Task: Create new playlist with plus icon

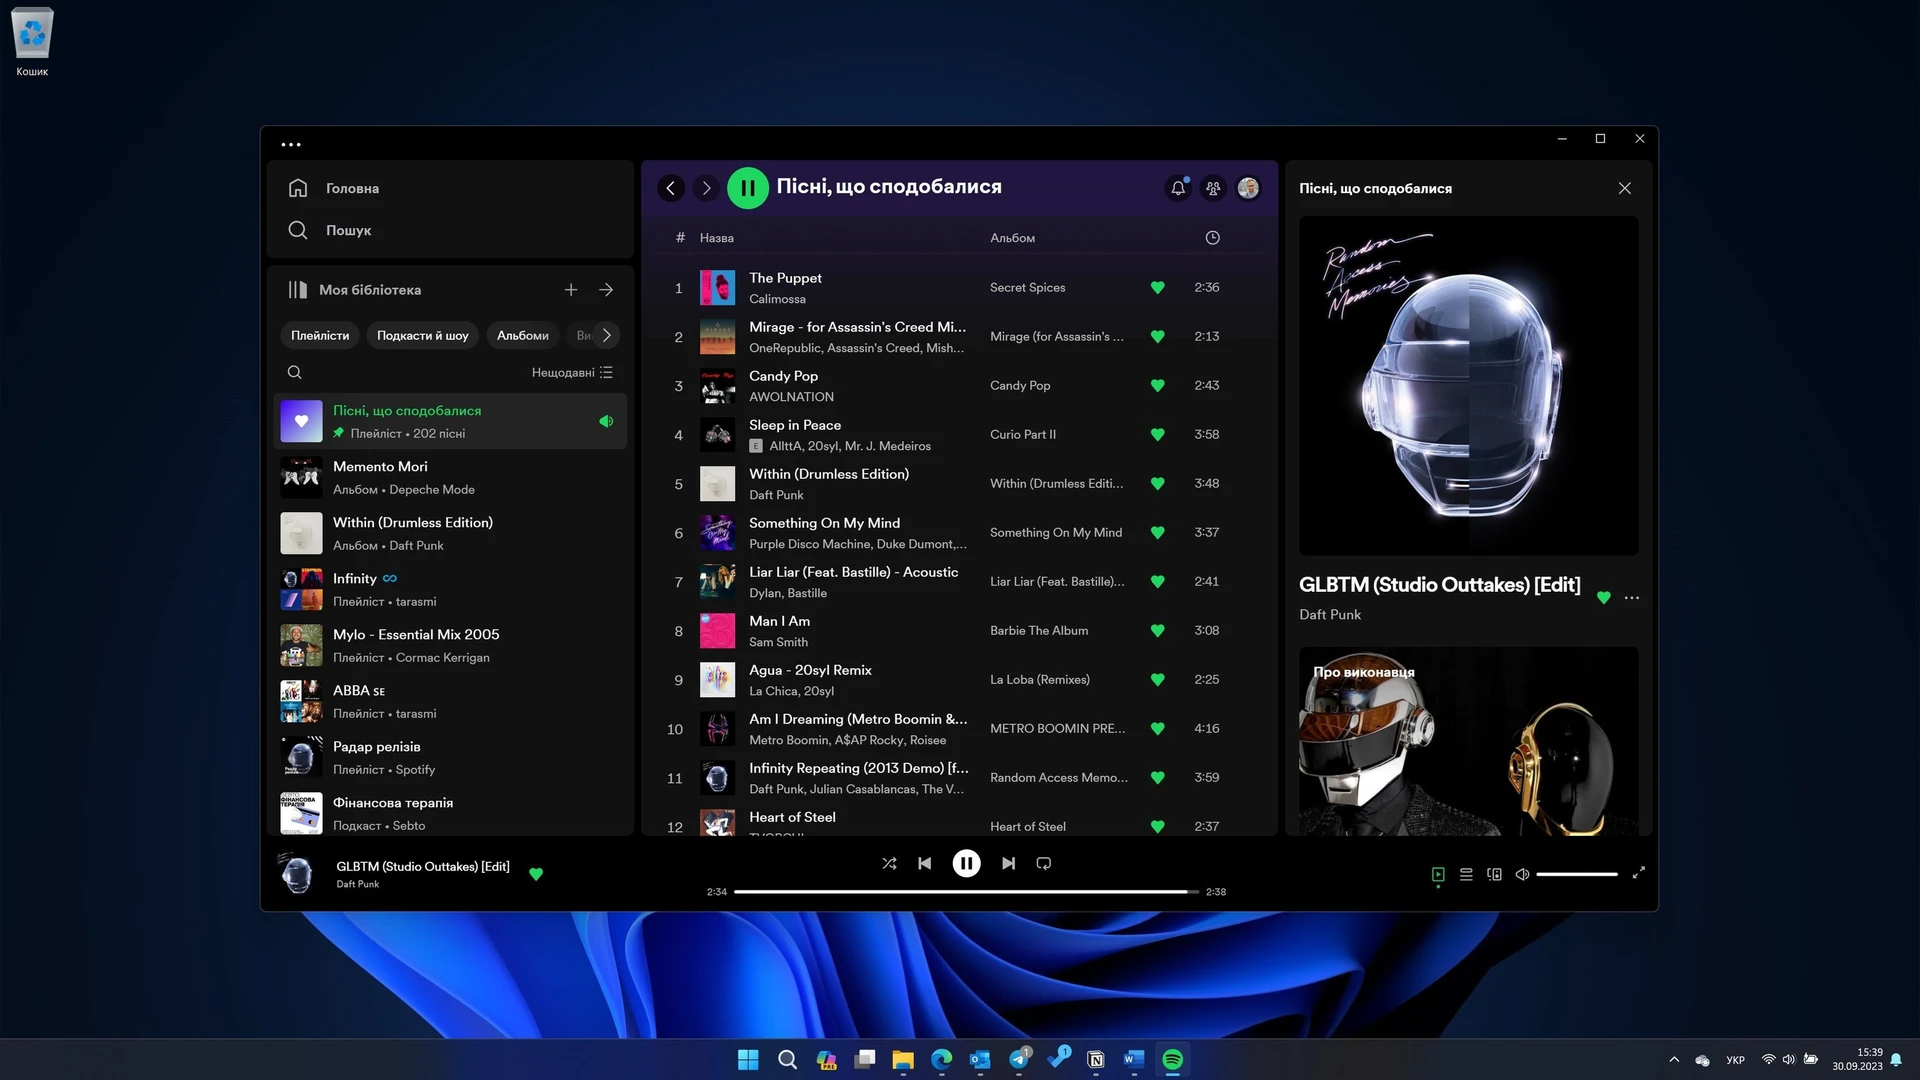Action: tap(571, 290)
